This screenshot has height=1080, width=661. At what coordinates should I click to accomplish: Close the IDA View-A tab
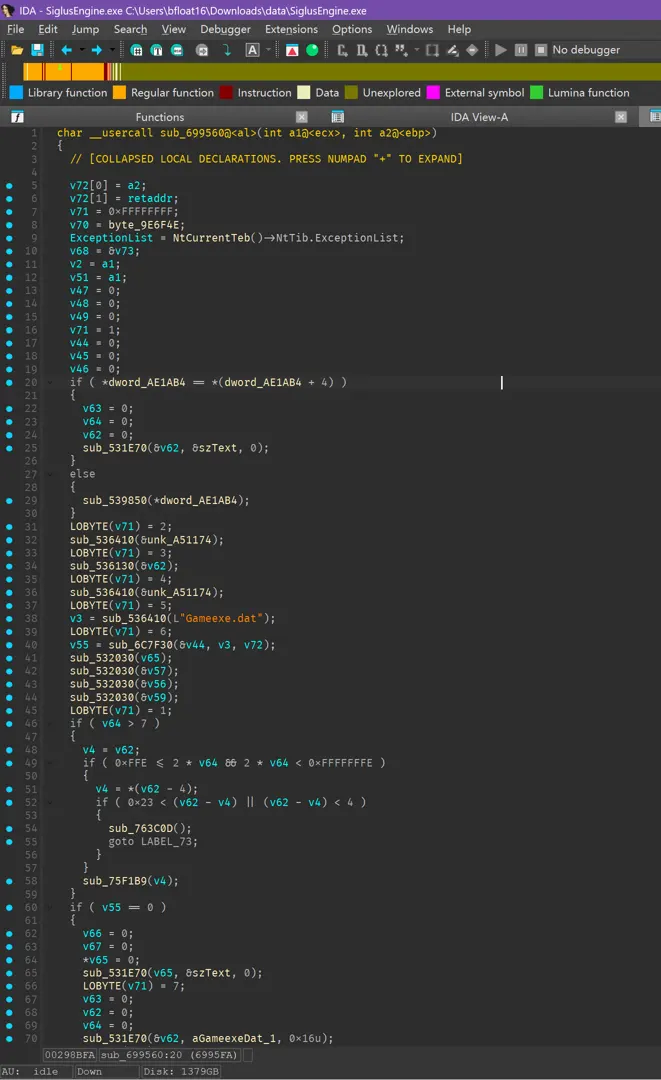(x=621, y=117)
